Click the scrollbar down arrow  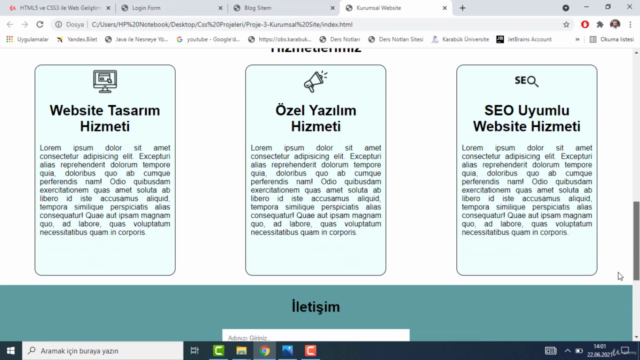pos(636,338)
